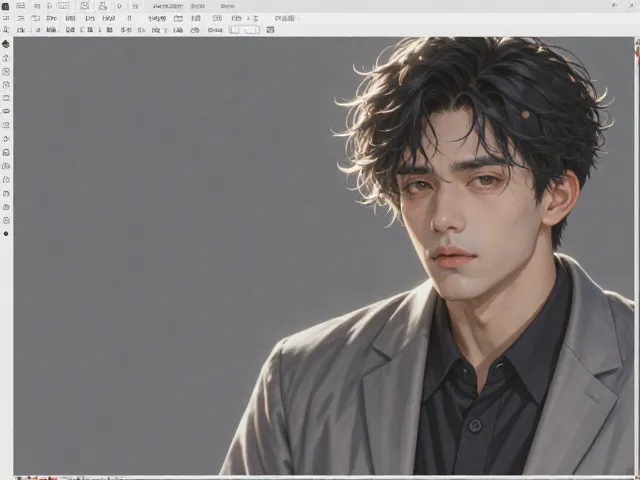The width and height of the screenshot is (640, 480).
Task: Expand the small arrow after last second-row label
Action: click(299, 18)
